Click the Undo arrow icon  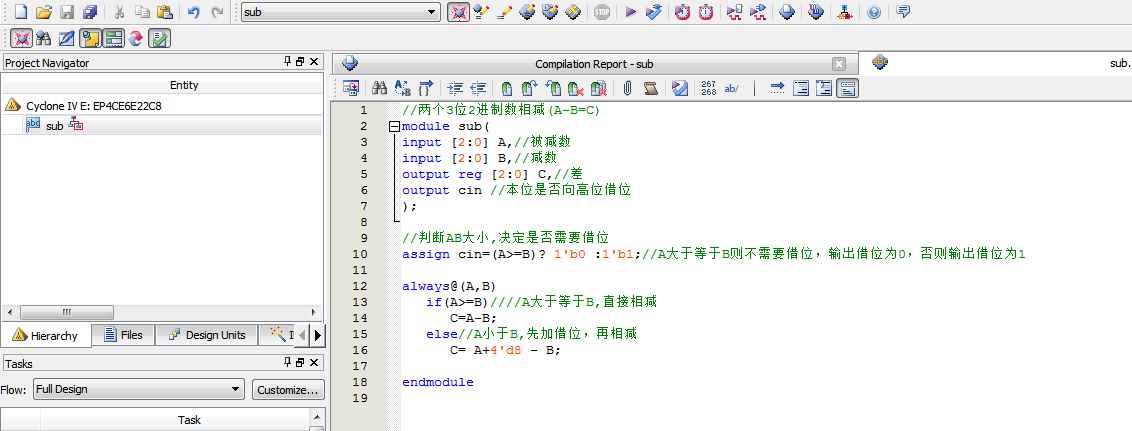point(193,12)
